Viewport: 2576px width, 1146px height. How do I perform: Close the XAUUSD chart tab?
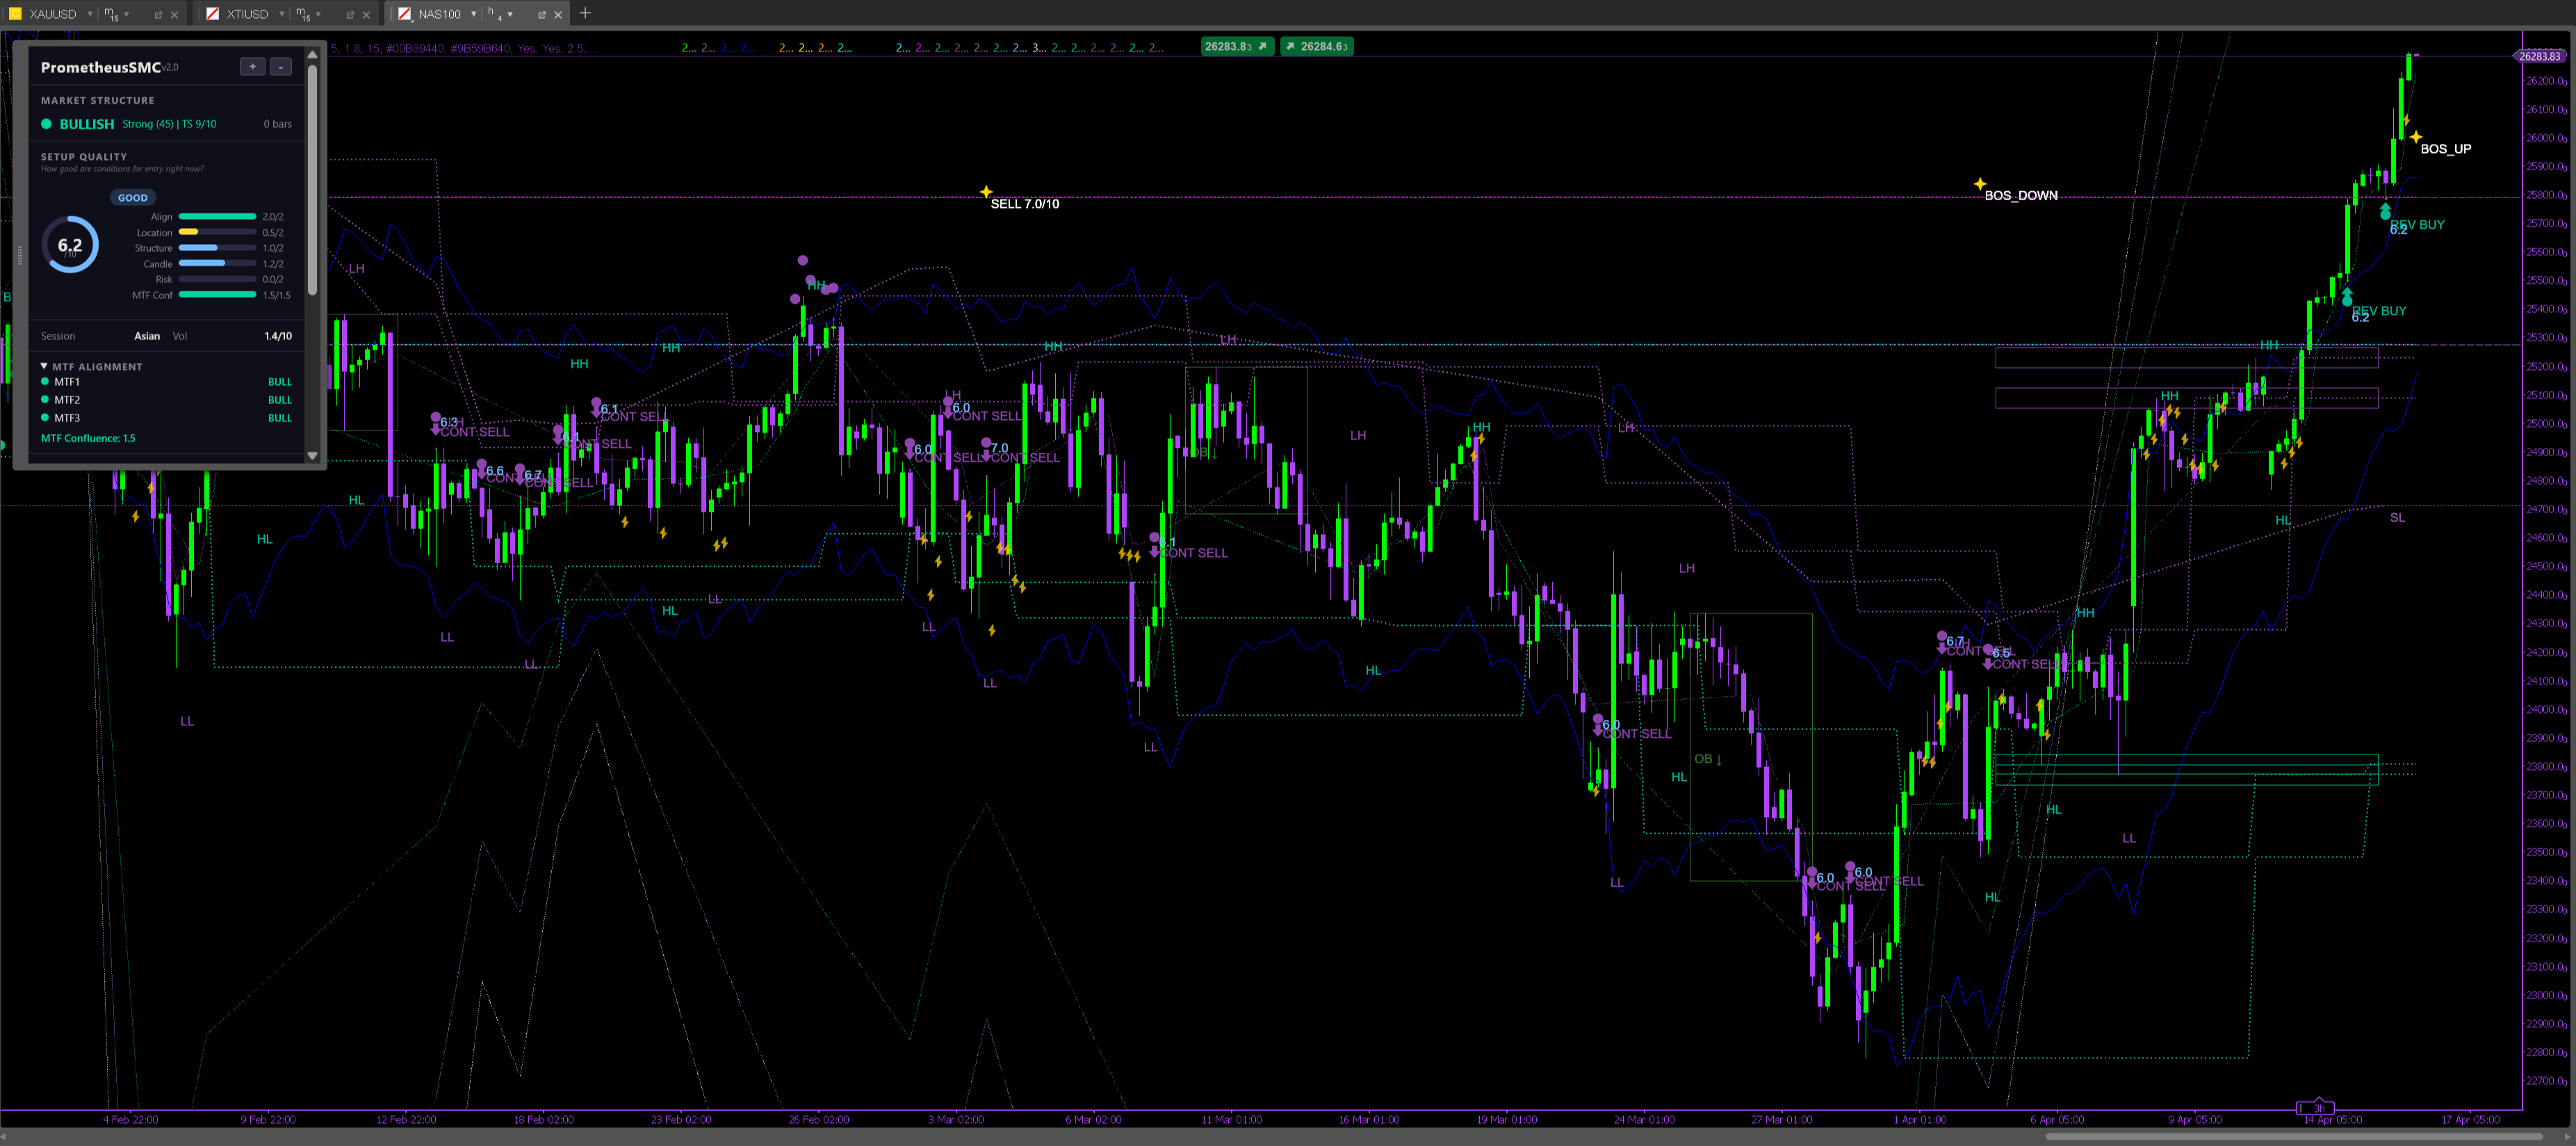point(174,14)
